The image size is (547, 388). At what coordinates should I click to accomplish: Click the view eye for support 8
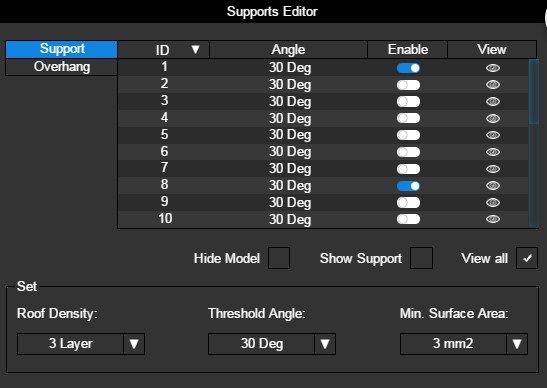[x=493, y=186]
